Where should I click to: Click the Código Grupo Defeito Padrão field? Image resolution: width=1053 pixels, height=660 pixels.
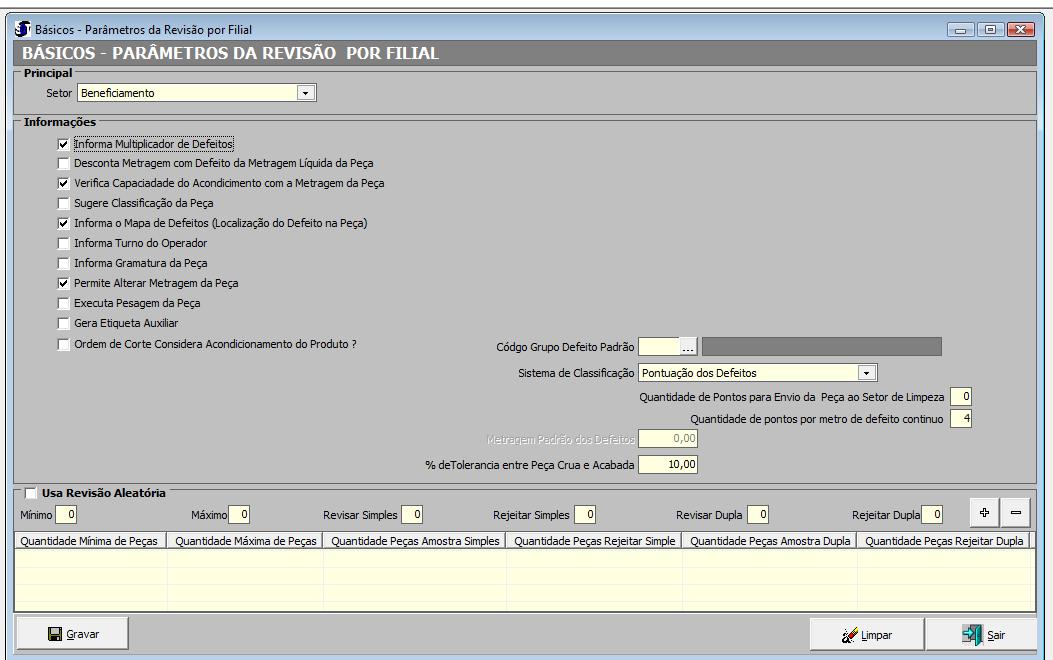tap(658, 347)
